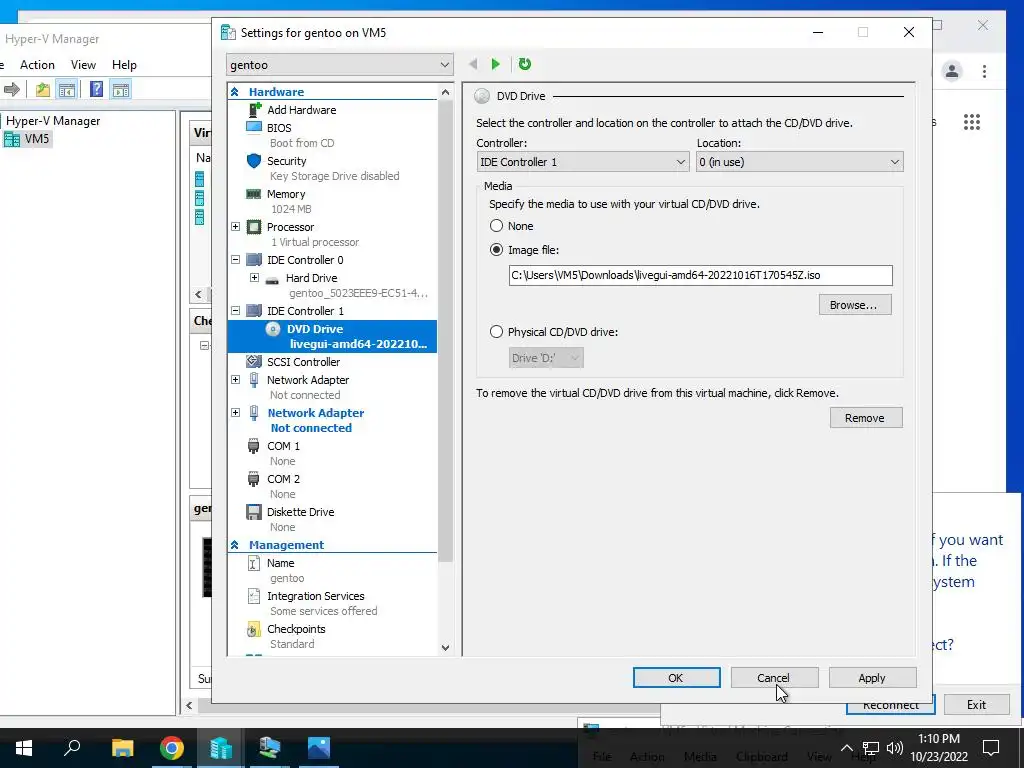Screen dimensions: 1024x768
Task: Click the browser profile avatar icon
Action: [952, 71]
